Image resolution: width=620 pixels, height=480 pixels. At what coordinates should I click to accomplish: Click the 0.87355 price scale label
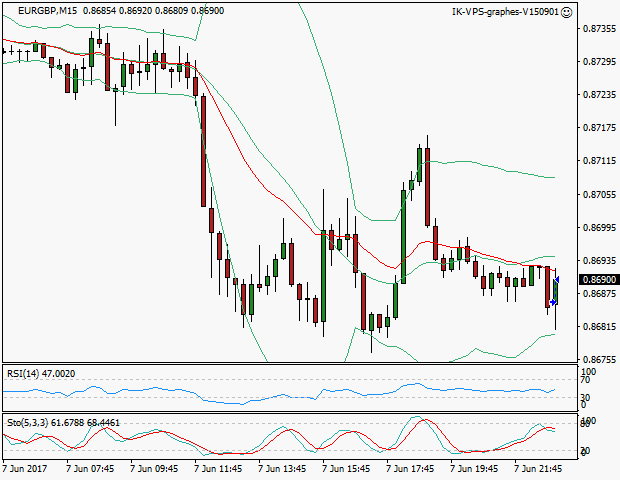[x=598, y=29]
